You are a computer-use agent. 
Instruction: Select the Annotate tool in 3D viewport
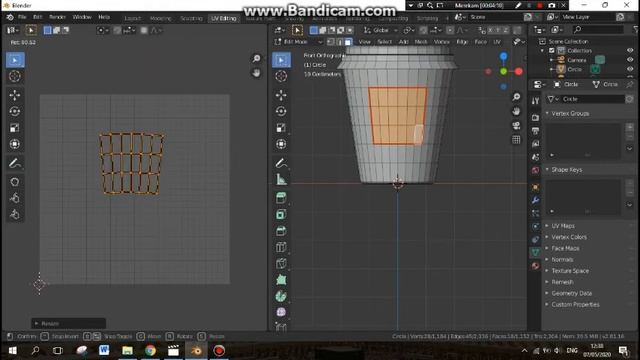point(281,163)
